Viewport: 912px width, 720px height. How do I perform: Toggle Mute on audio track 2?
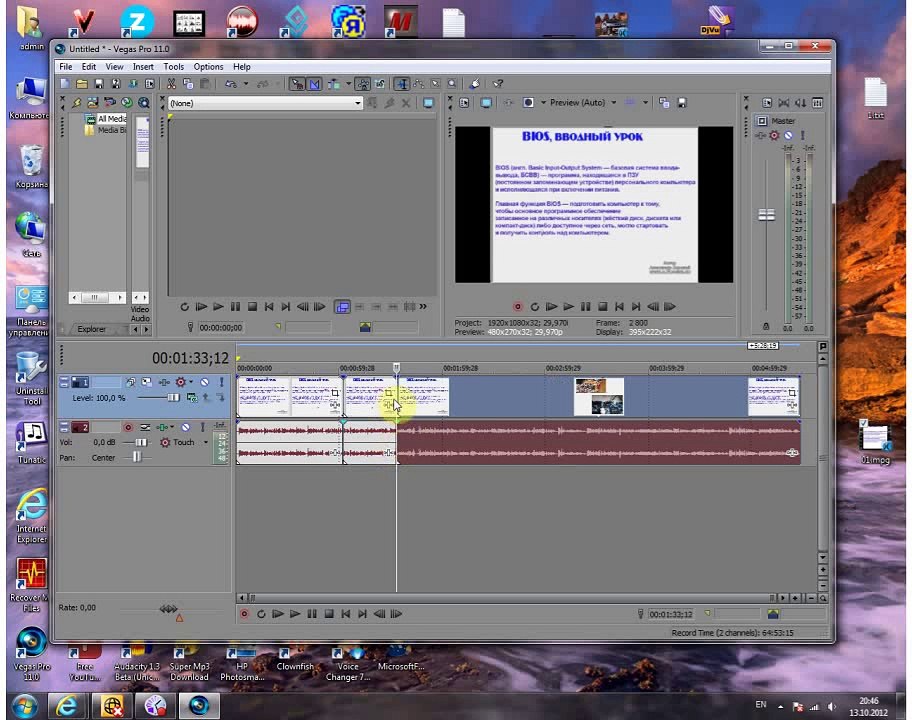tap(186, 427)
